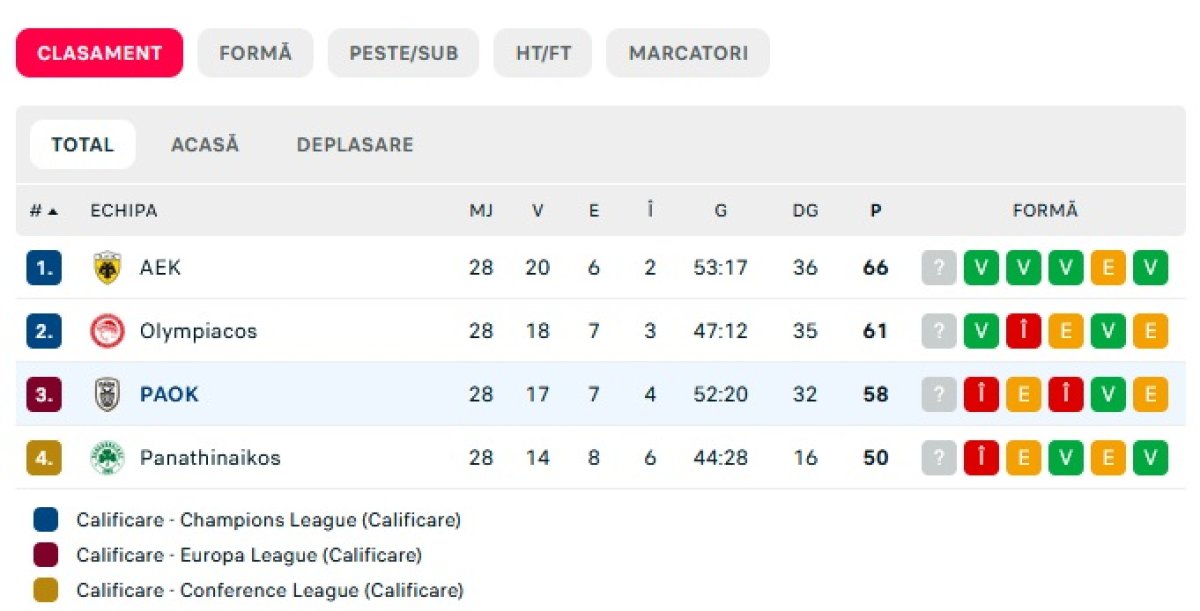The width and height of the screenshot is (1200, 611).
Task: Click the AEK team crest icon
Action: click(107, 268)
